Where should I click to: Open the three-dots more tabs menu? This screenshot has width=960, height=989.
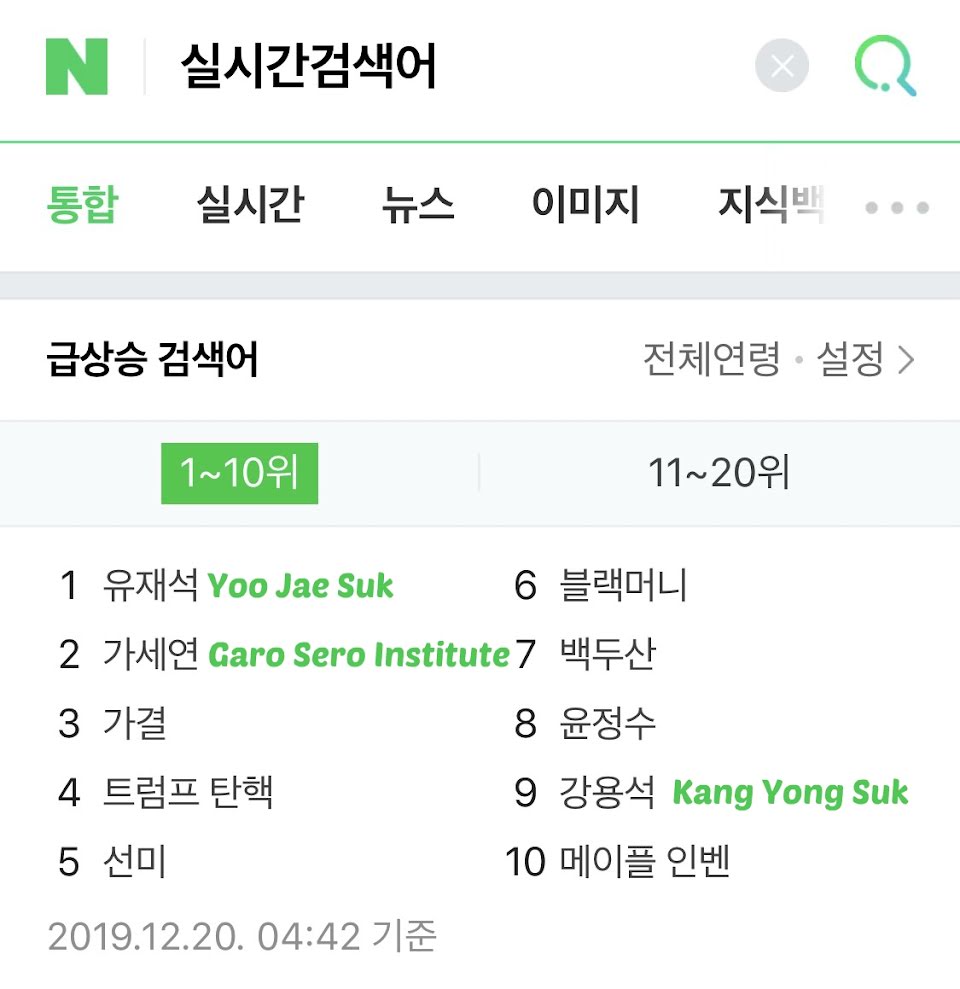tap(897, 208)
